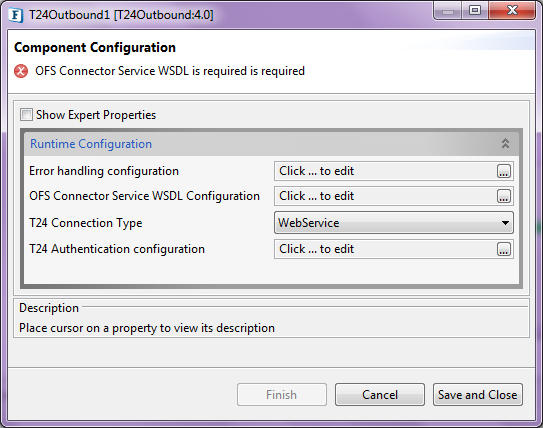Click the Runtime Configuration section header
543x428 pixels.
[x=272, y=143]
